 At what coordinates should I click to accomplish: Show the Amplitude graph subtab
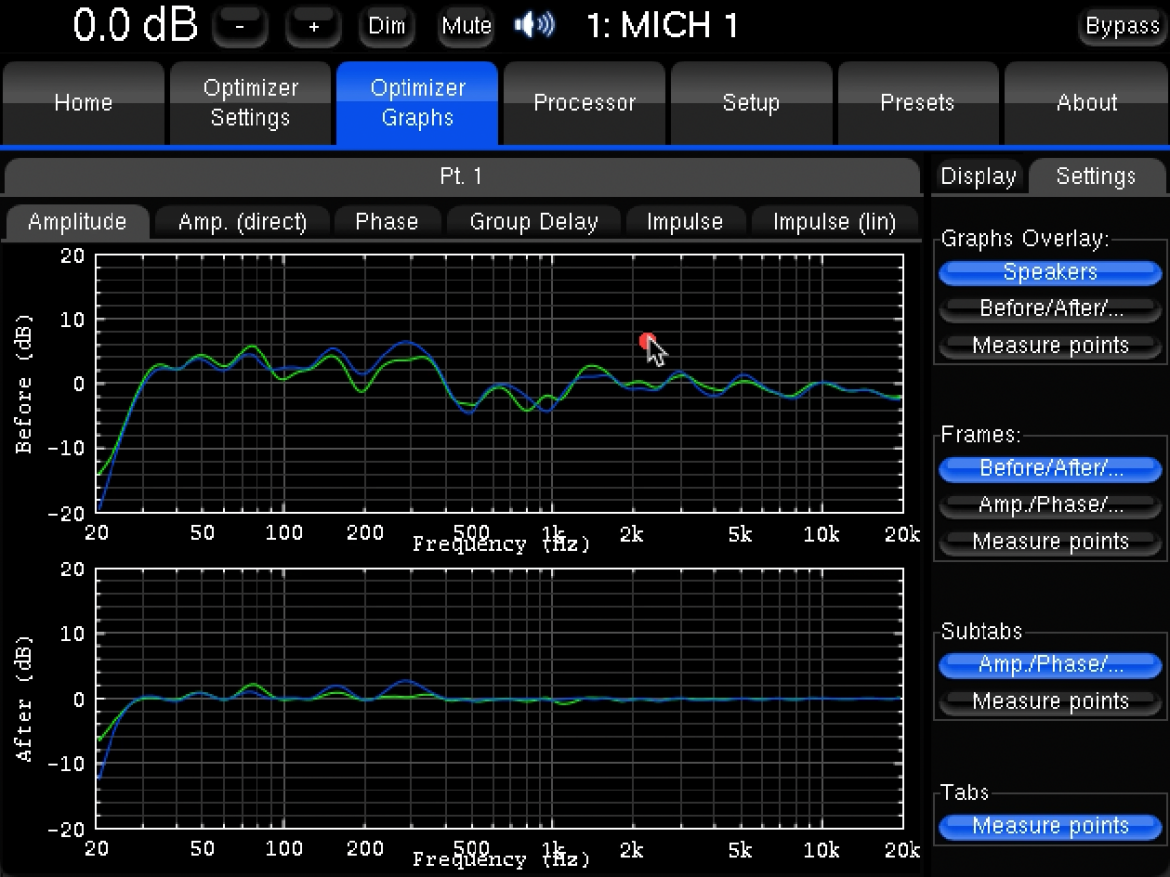(x=78, y=222)
